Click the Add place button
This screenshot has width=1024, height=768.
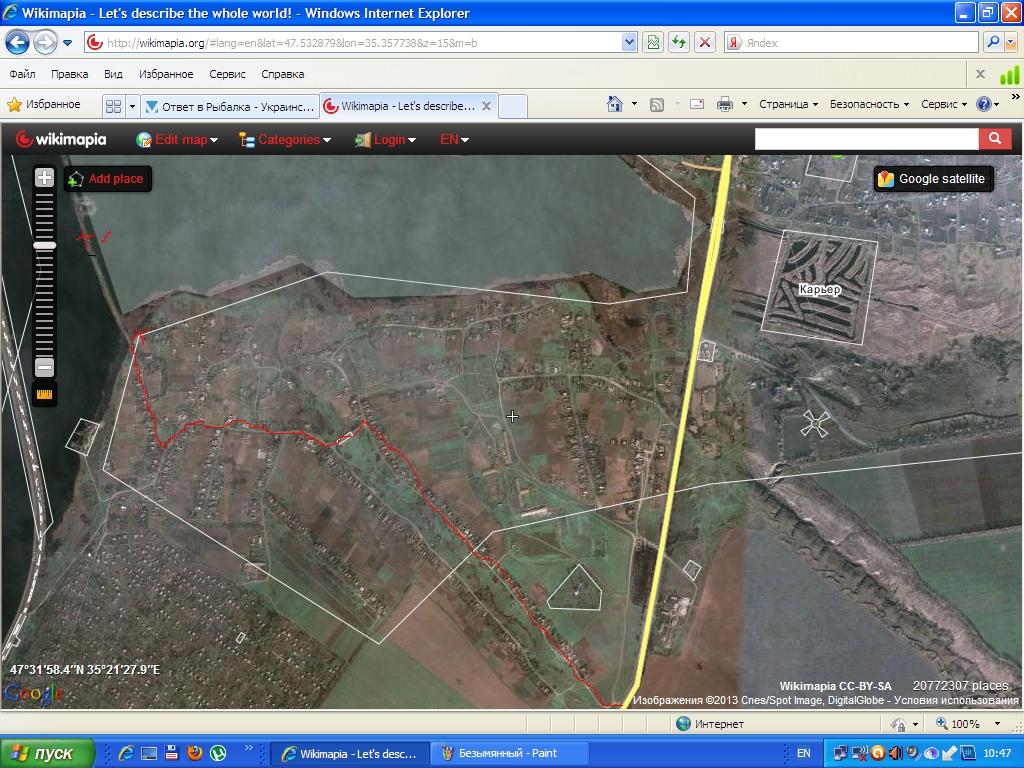(x=107, y=179)
